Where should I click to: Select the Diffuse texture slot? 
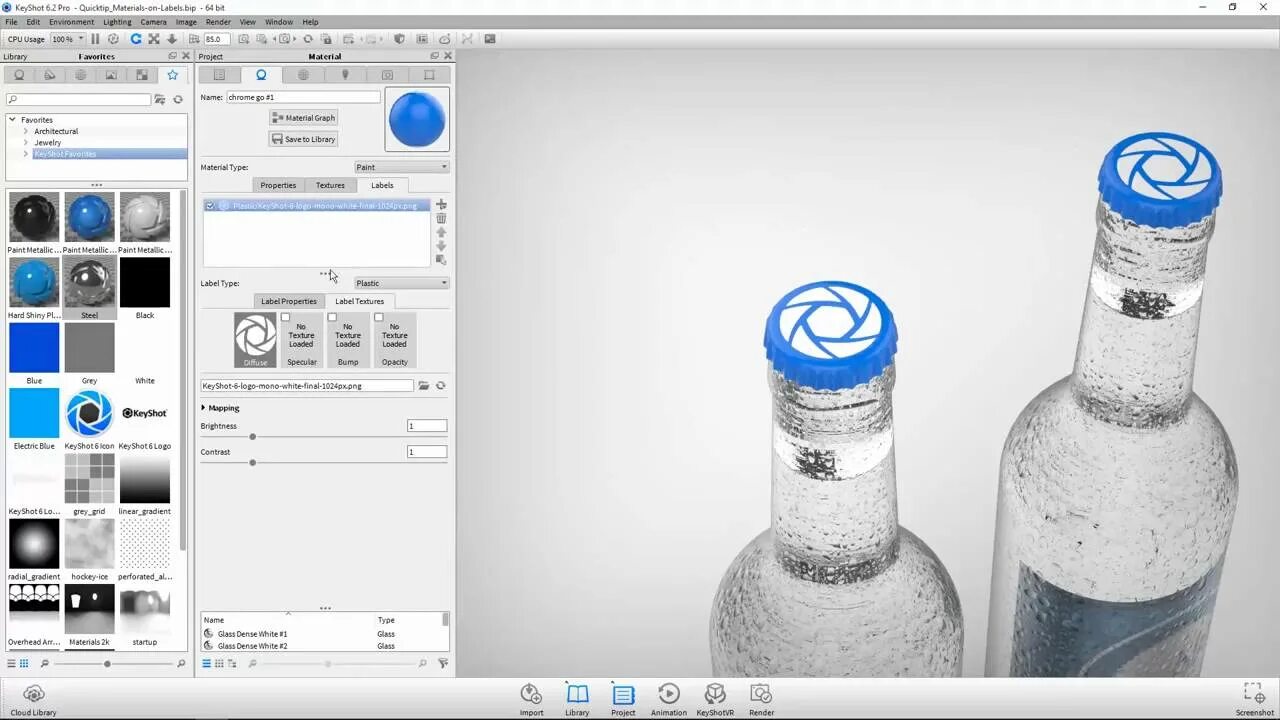point(255,340)
